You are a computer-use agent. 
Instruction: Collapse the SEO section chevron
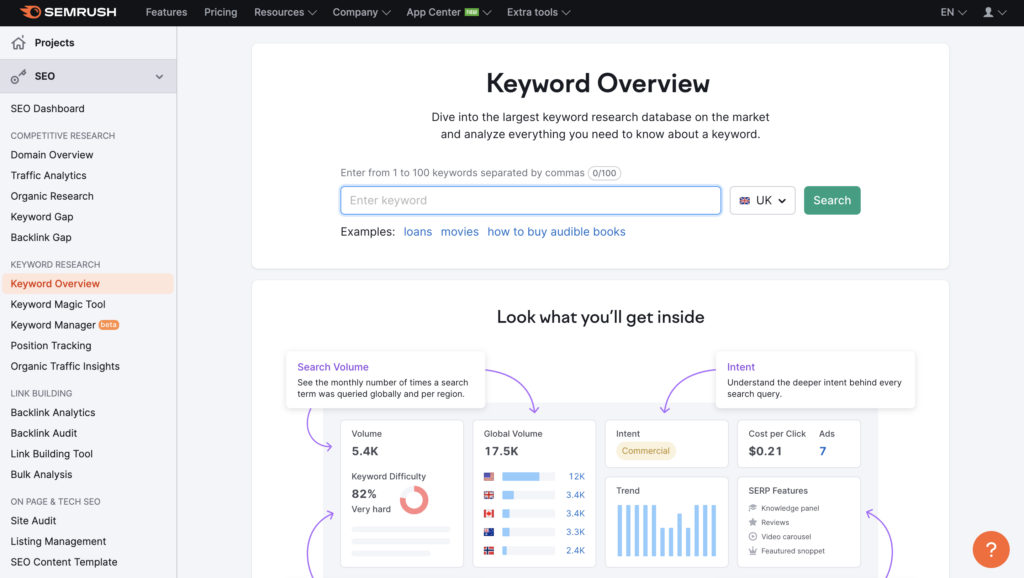click(x=159, y=76)
